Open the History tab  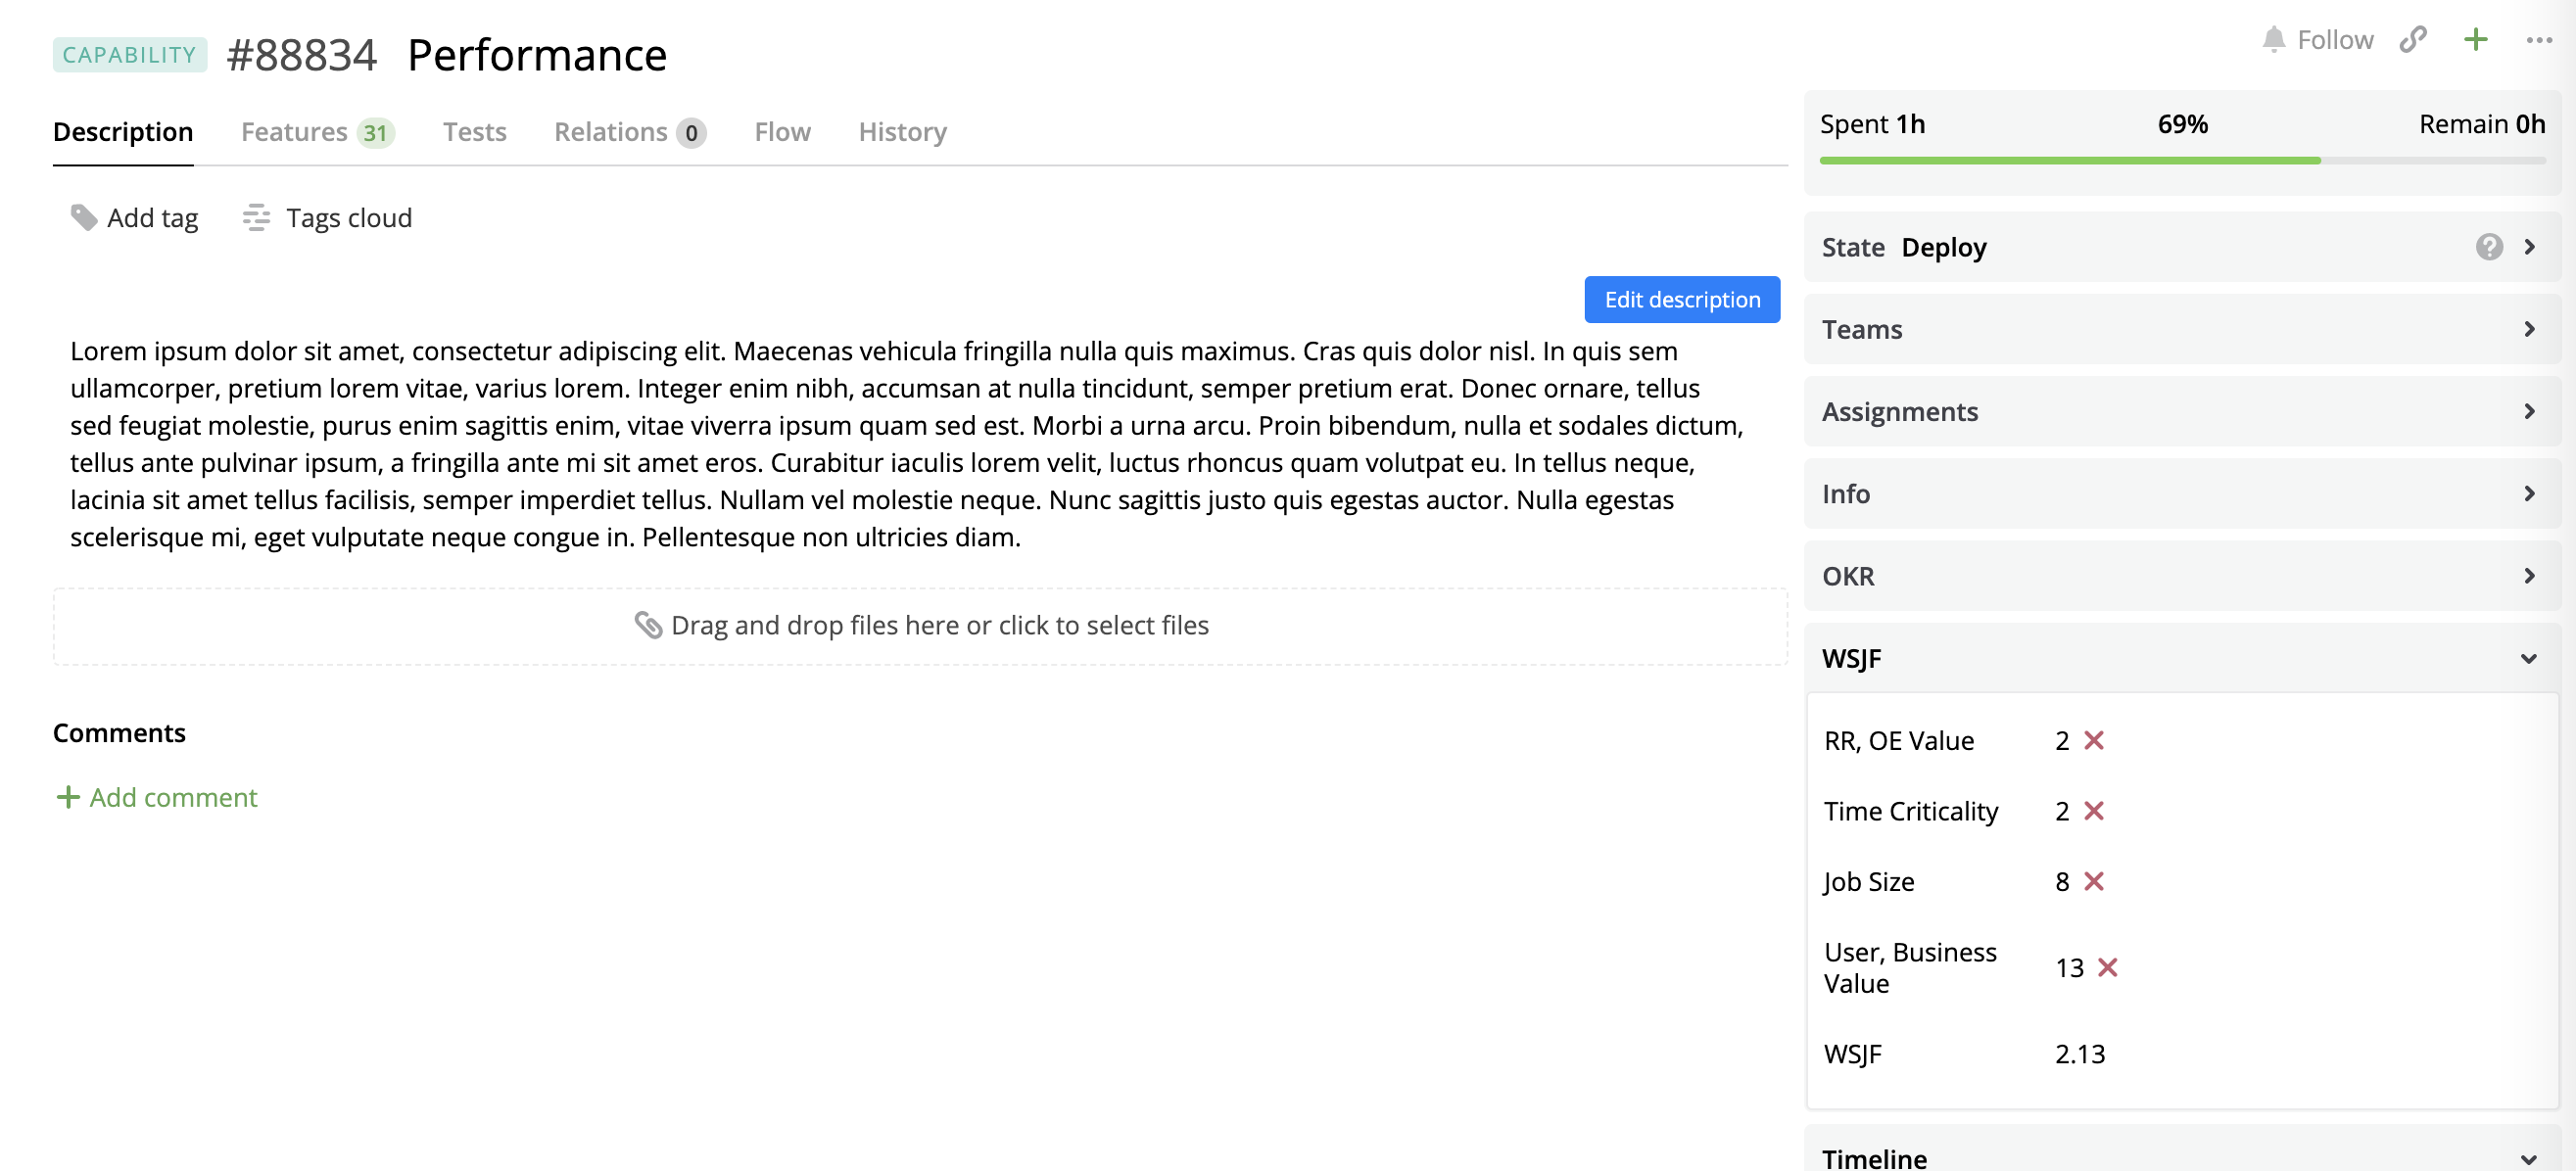tap(902, 132)
